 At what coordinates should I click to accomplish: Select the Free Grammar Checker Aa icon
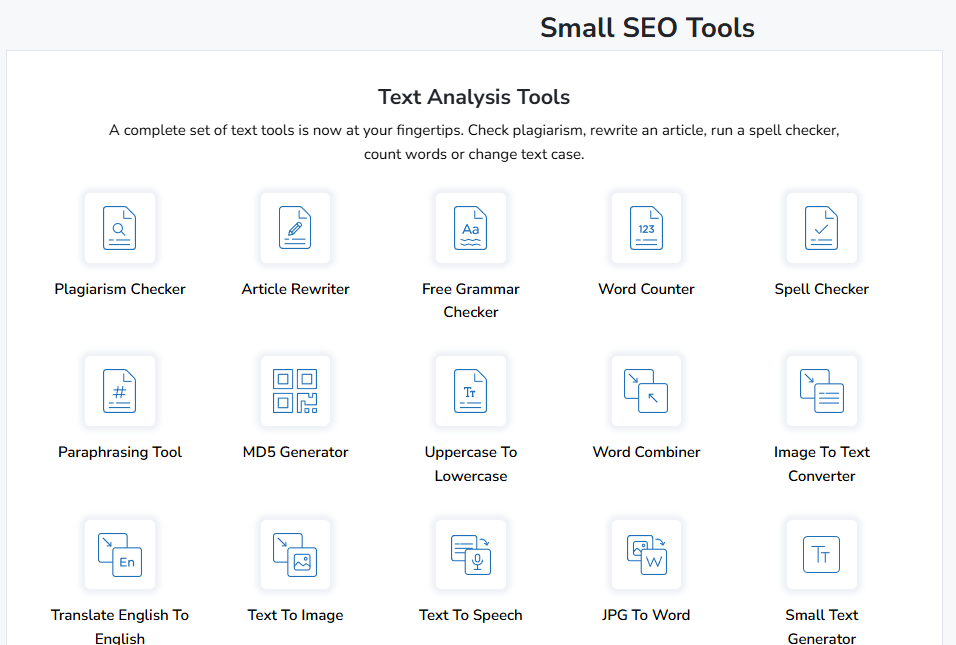[x=471, y=228]
